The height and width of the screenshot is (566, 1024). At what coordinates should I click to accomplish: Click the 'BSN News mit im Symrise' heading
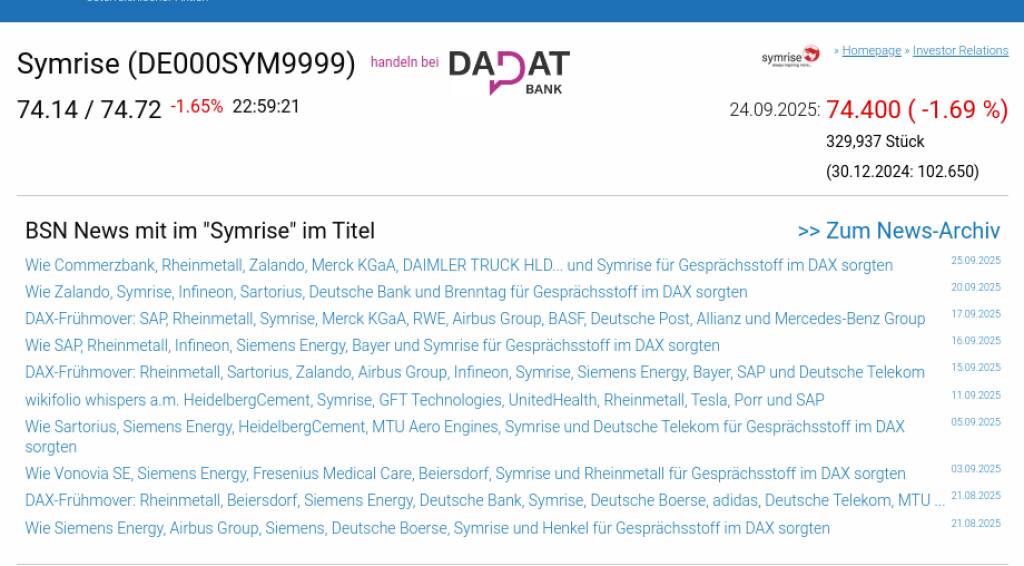pyautogui.click(x=200, y=231)
